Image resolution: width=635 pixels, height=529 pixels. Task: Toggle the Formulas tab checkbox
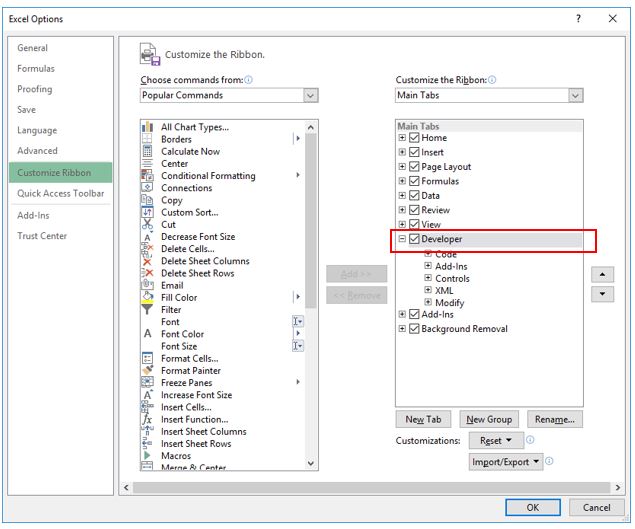coord(414,181)
